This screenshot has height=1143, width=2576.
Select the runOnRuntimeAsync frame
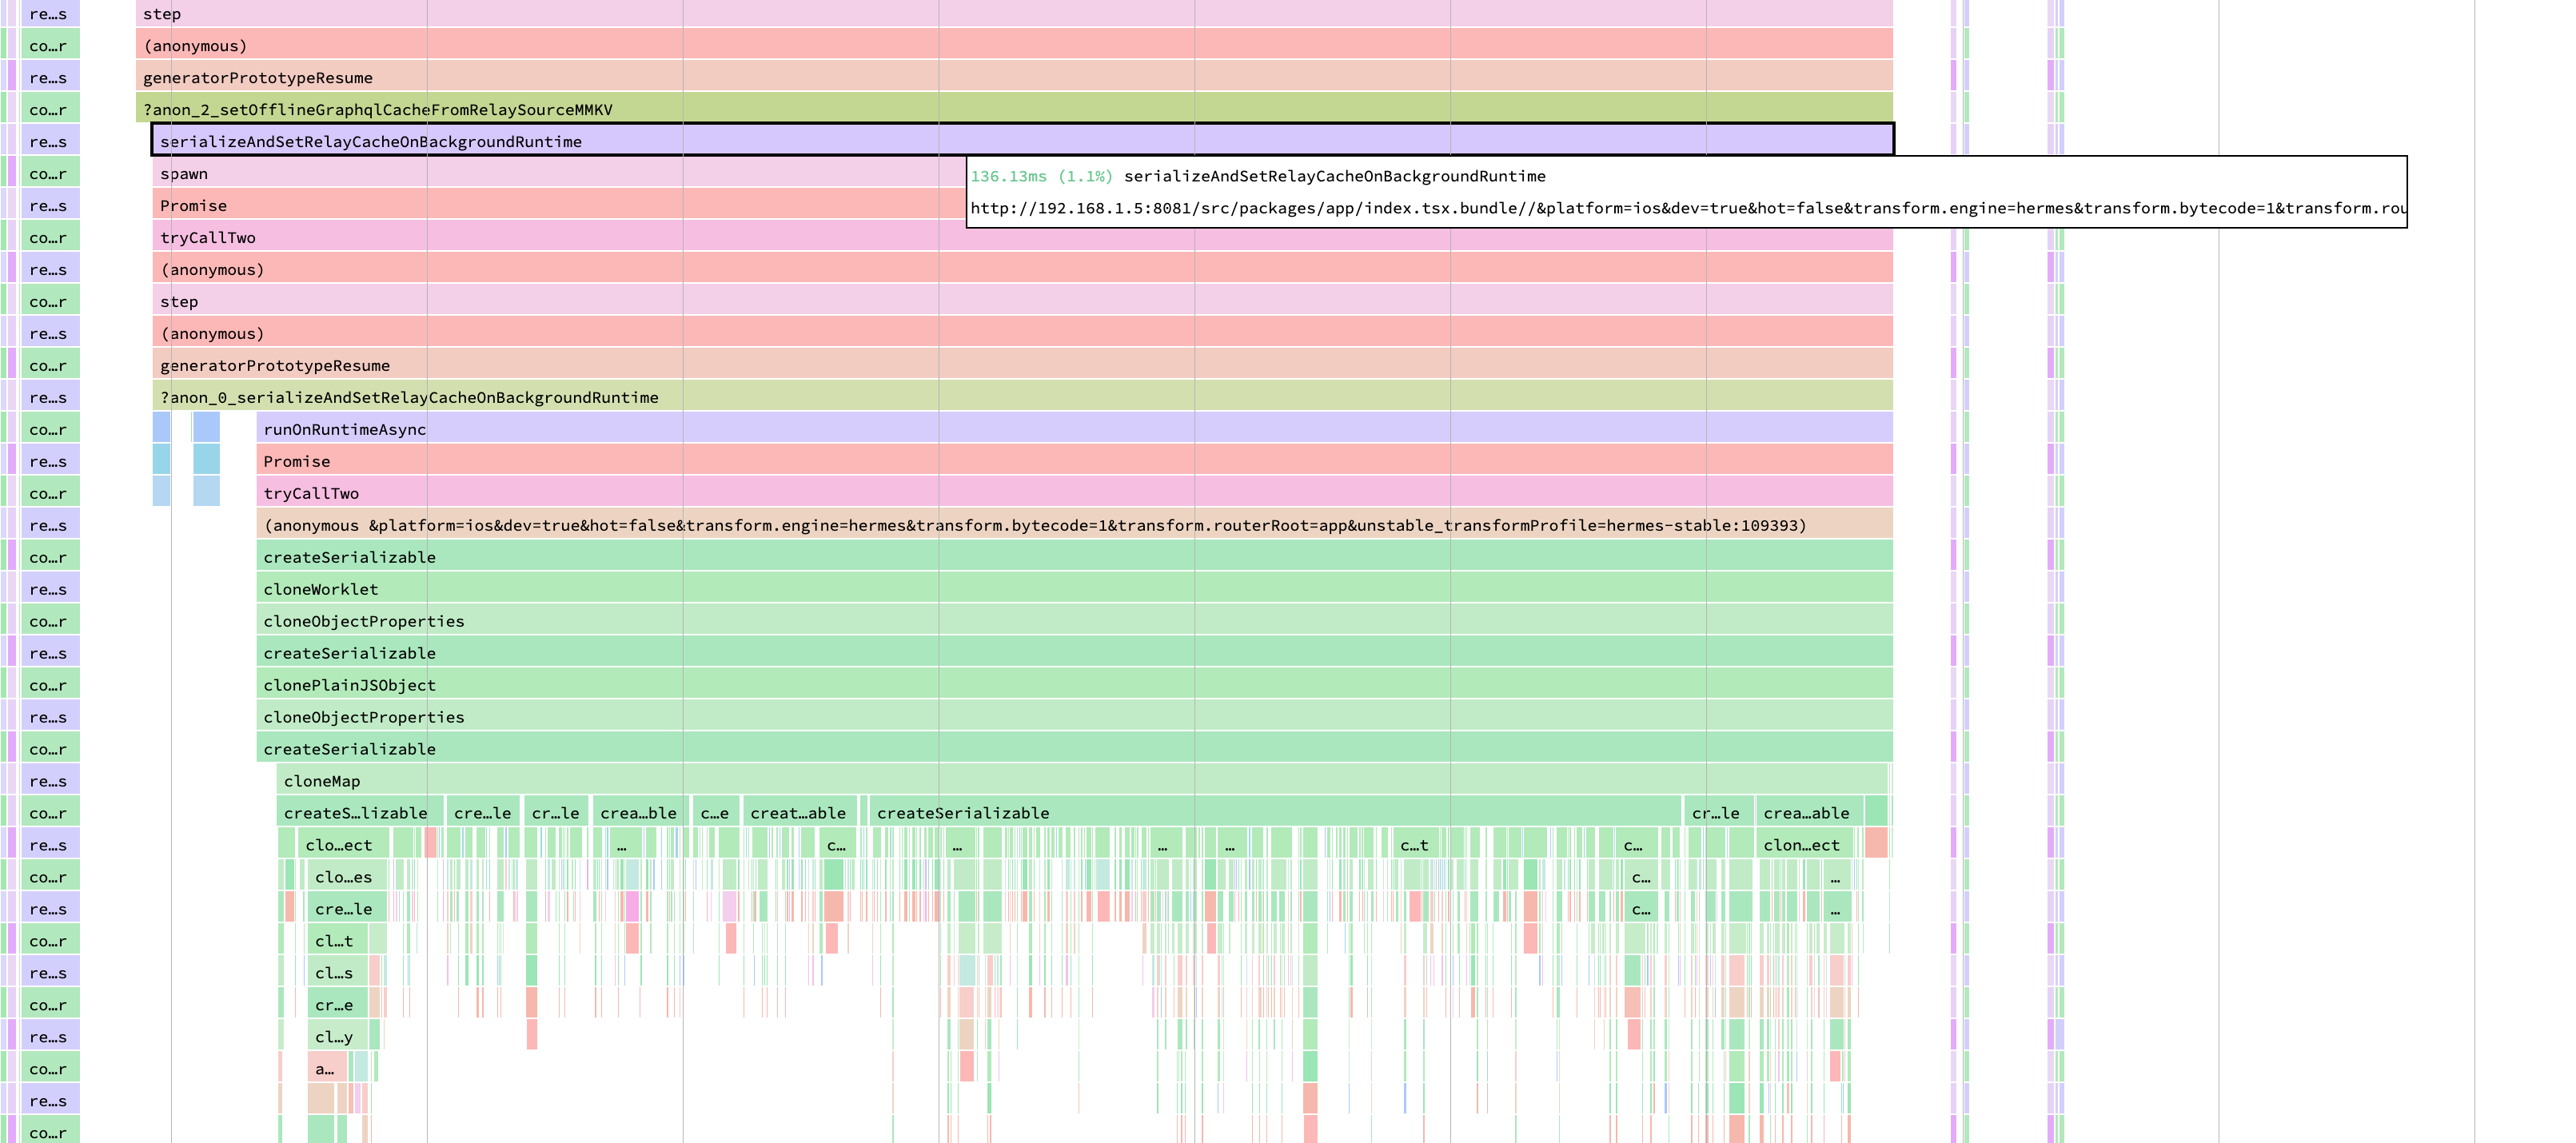point(1074,428)
